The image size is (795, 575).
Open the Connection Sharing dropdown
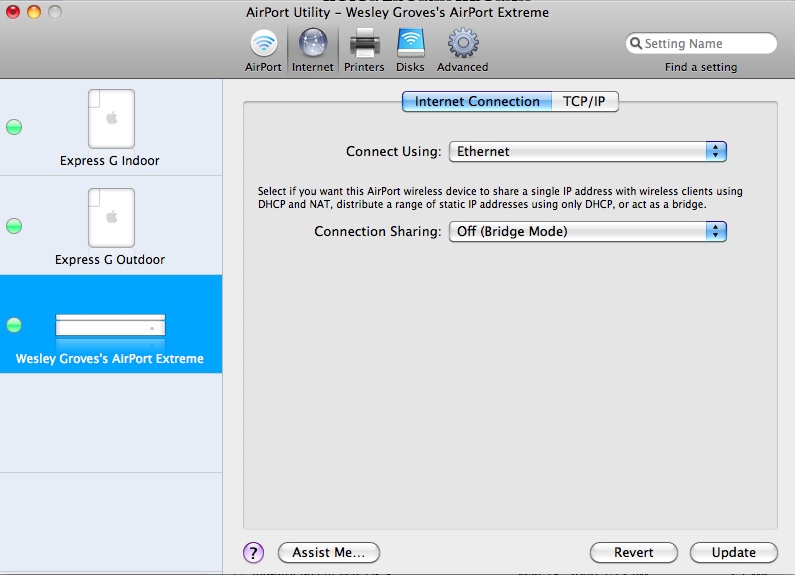tap(588, 231)
